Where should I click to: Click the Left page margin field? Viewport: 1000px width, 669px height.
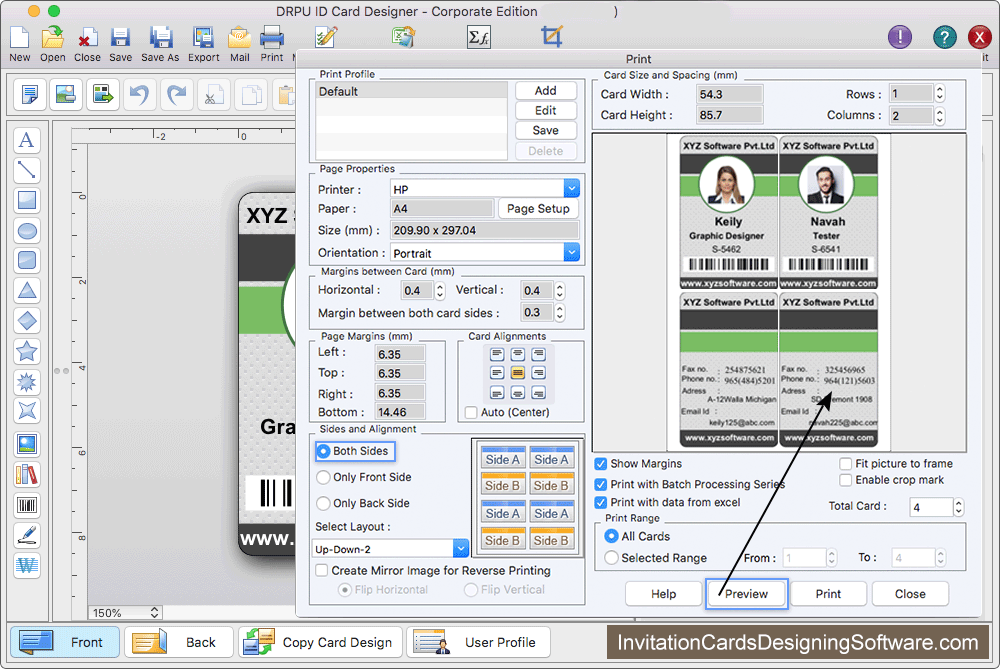(400, 354)
